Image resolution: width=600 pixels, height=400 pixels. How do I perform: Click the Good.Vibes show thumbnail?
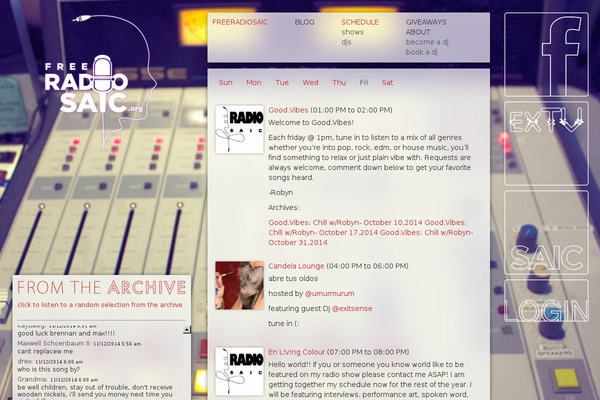coord(240,130)
